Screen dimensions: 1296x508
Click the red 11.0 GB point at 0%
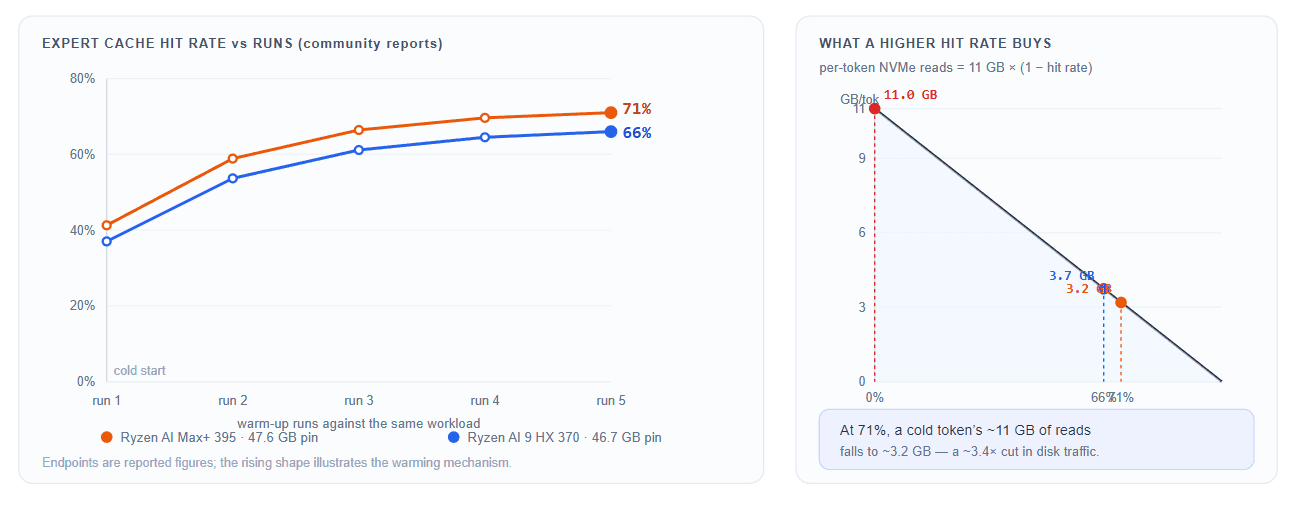875,108
